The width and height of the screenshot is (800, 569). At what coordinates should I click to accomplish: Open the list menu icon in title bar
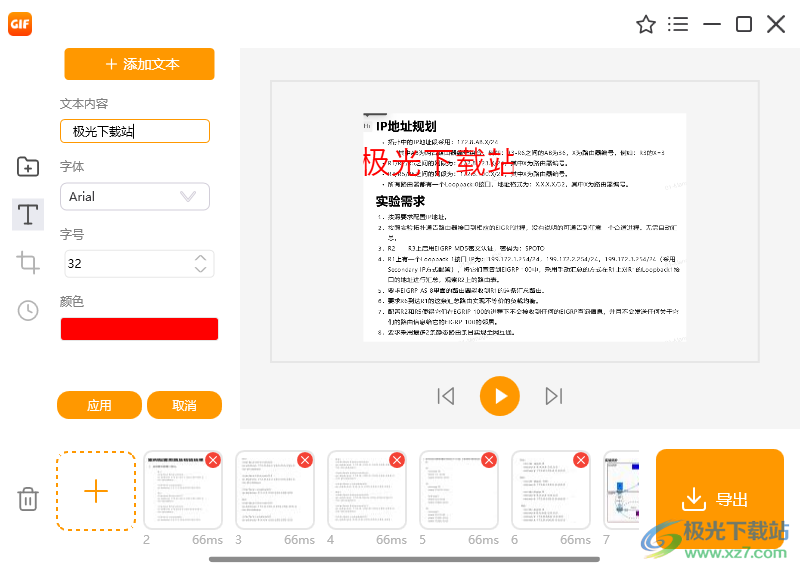tap(678, 25)
